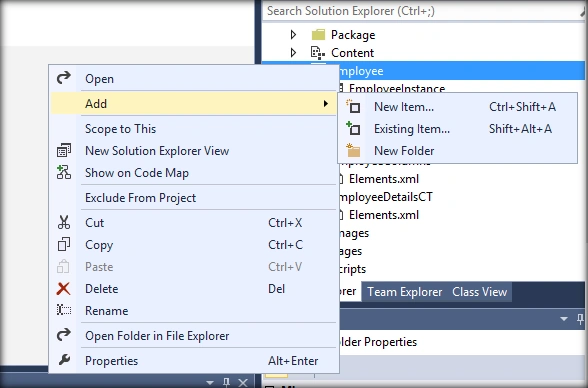This screenshot has width=588, height=388.
Task: Select the Package tree item label
Action: 353,35
